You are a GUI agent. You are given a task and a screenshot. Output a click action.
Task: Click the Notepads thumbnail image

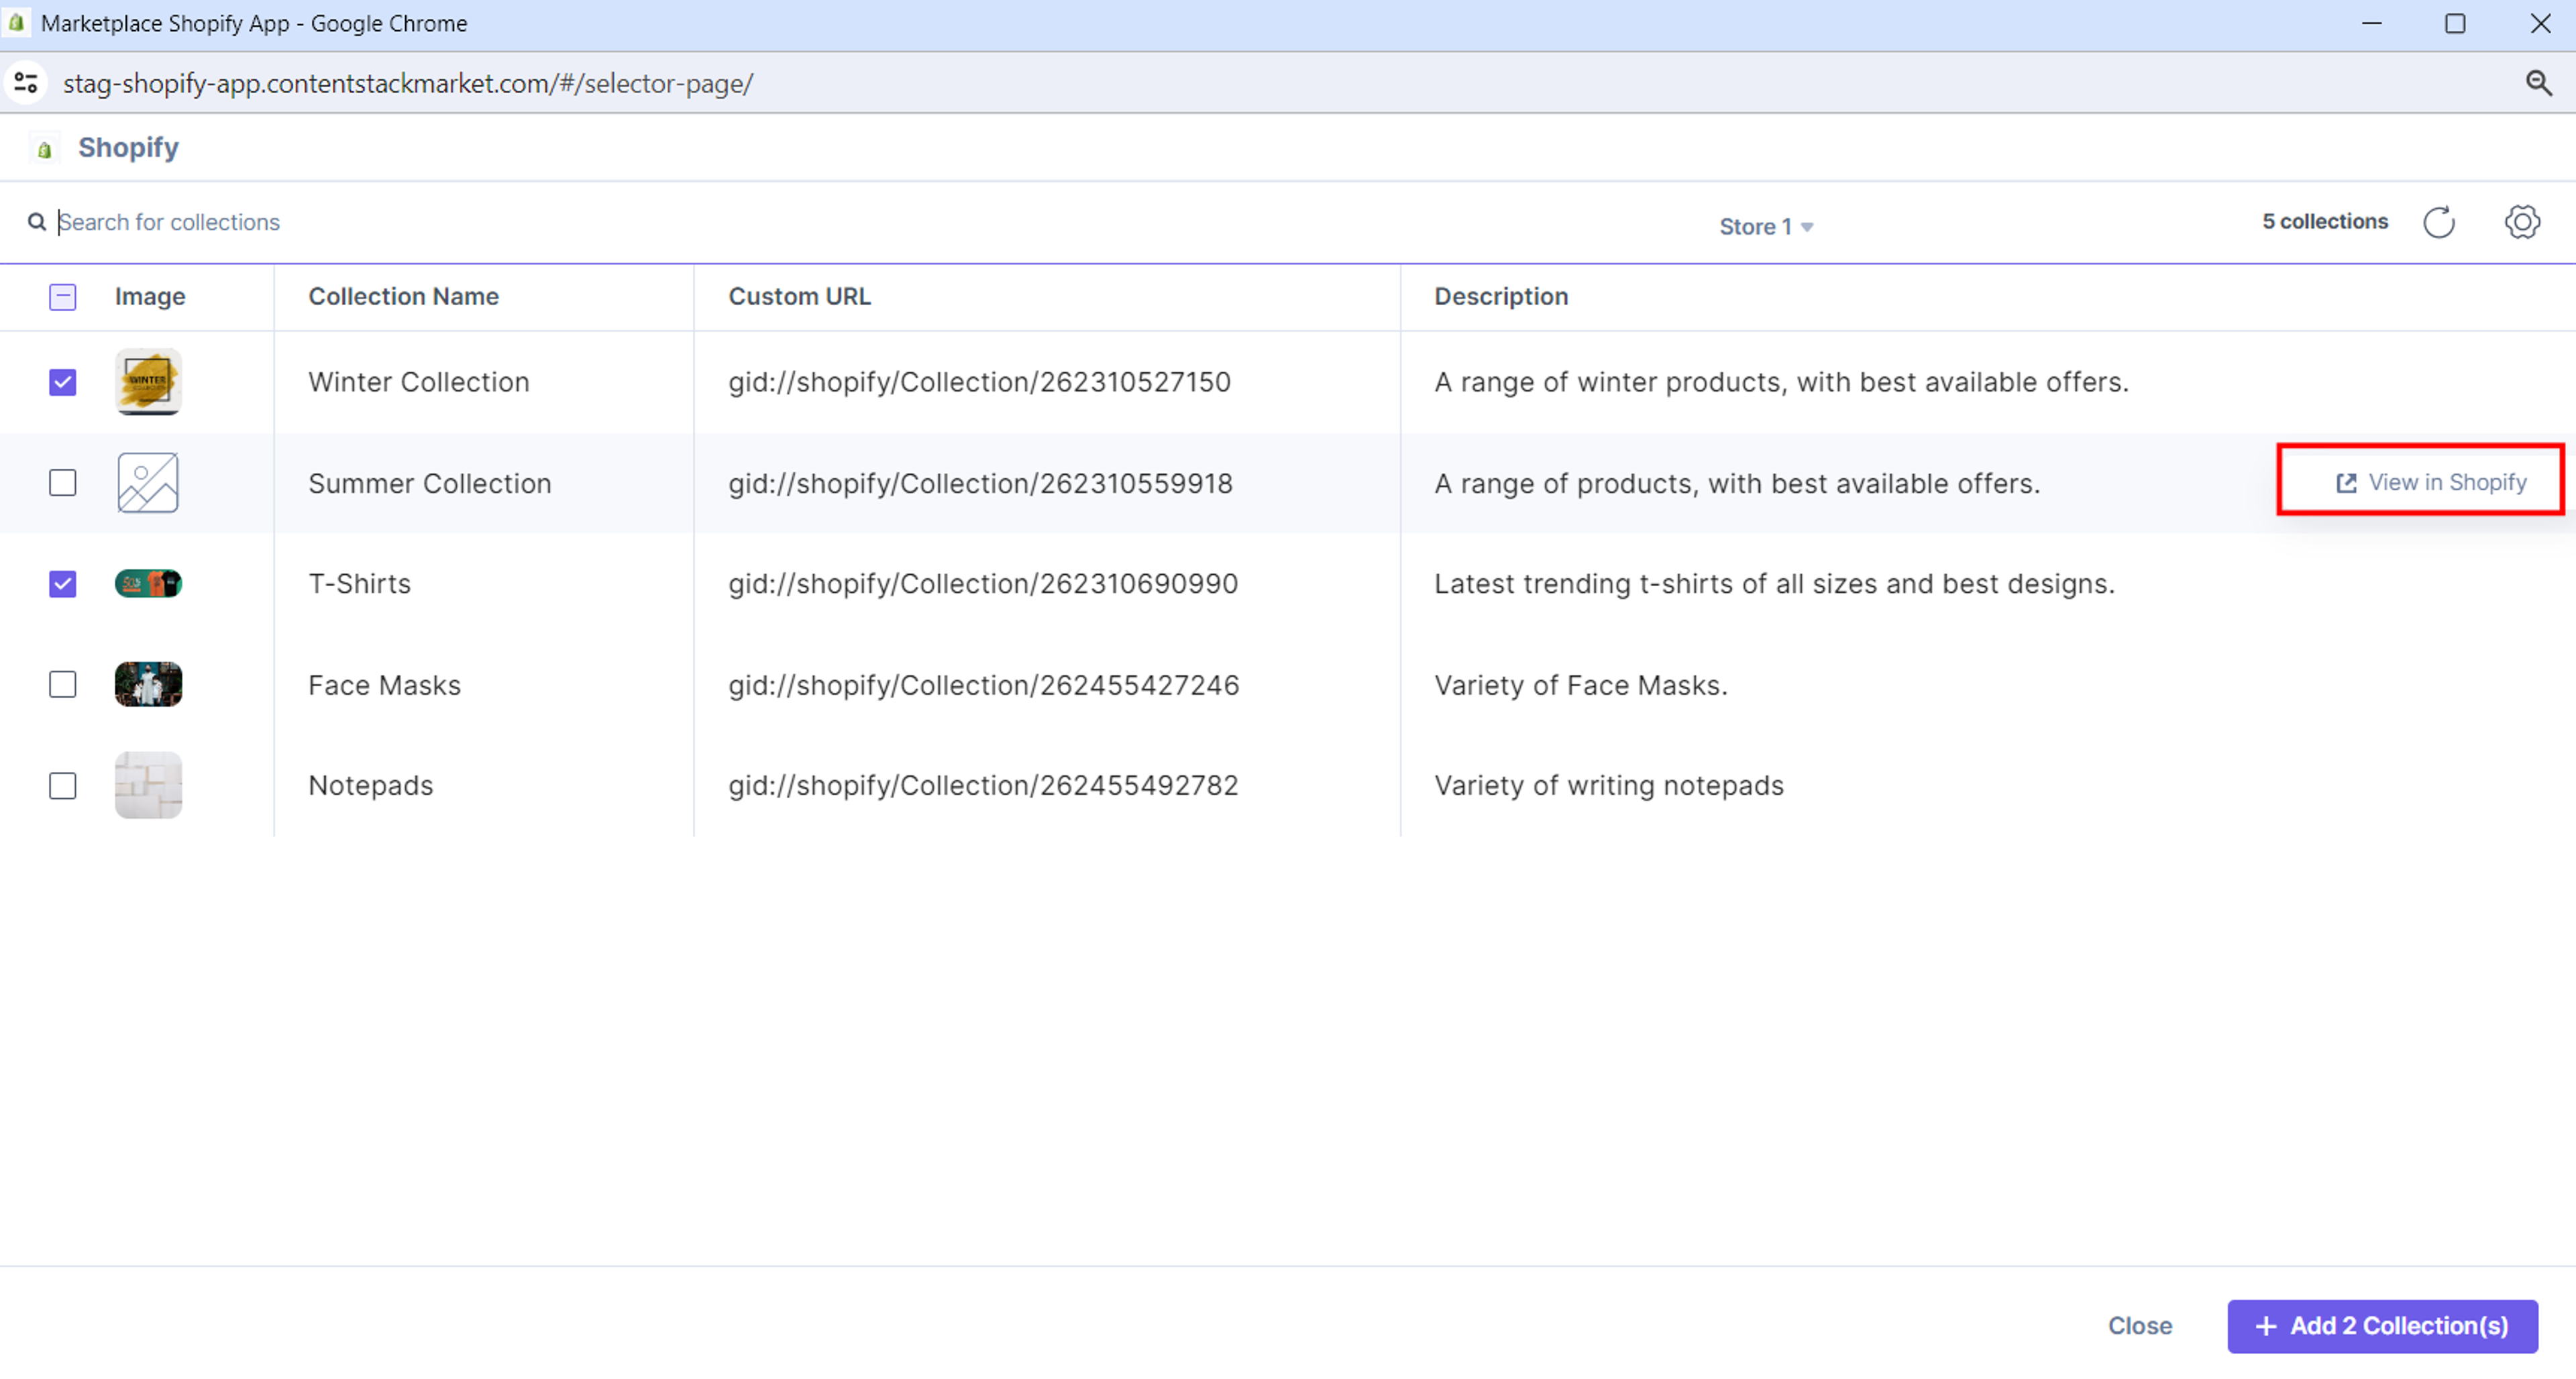coord(148,786)
